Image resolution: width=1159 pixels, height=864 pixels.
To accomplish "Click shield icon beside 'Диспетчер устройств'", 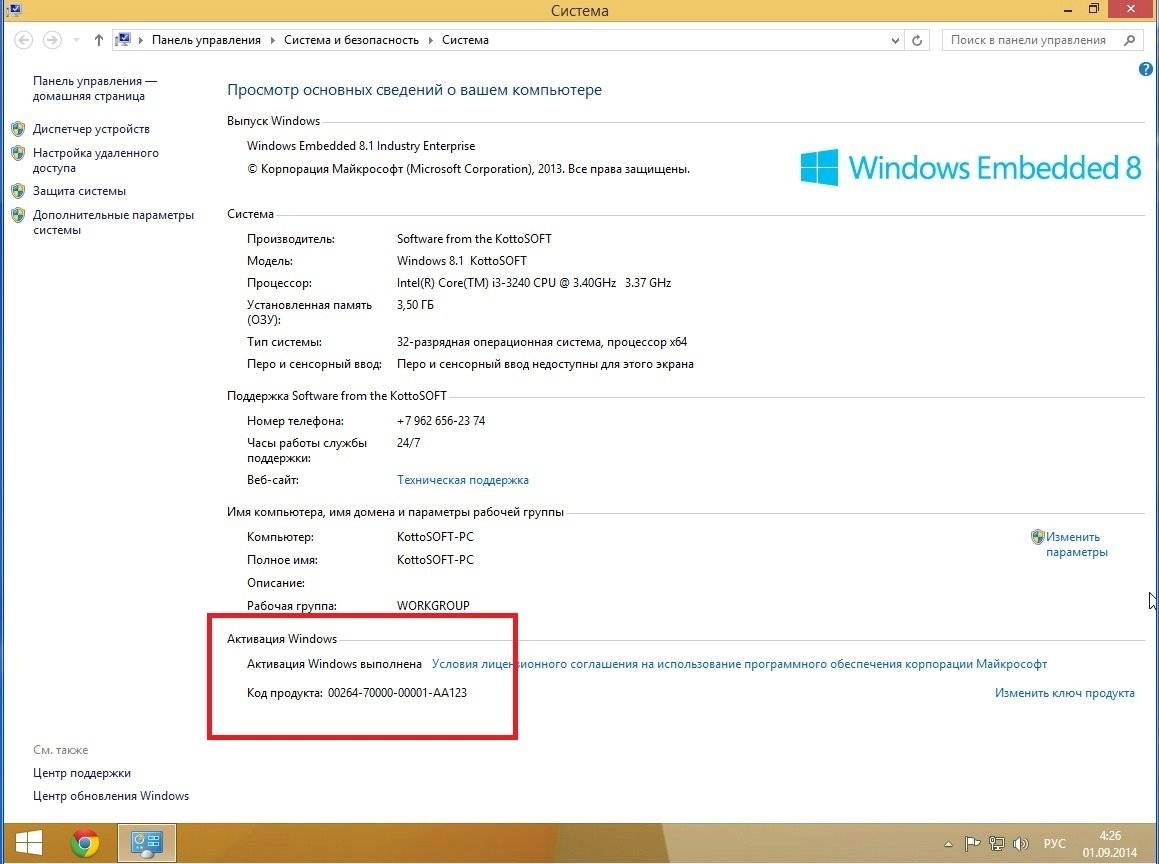I will pos(18,129).
